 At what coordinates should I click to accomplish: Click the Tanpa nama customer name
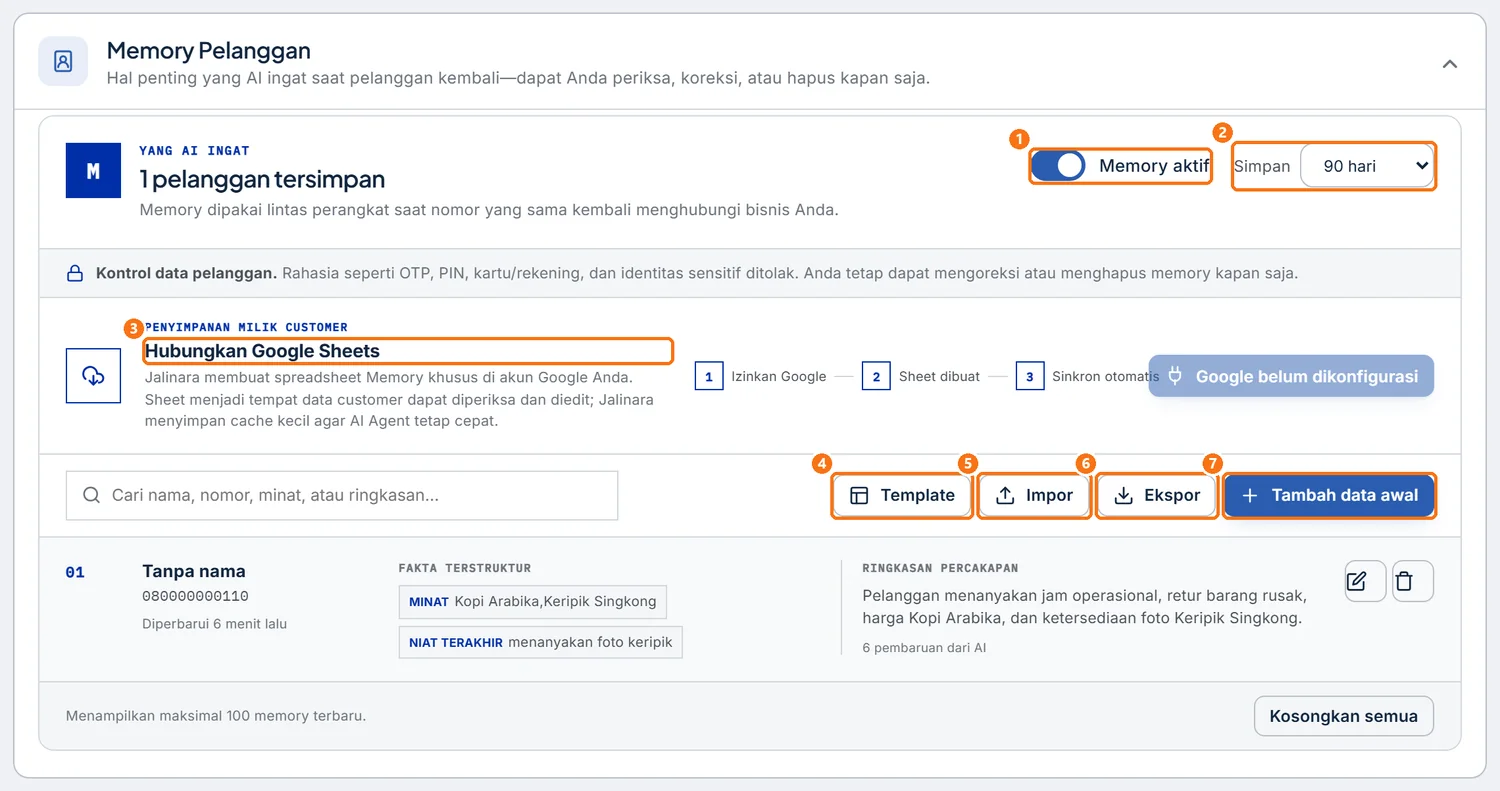click(x=194, y=571)
